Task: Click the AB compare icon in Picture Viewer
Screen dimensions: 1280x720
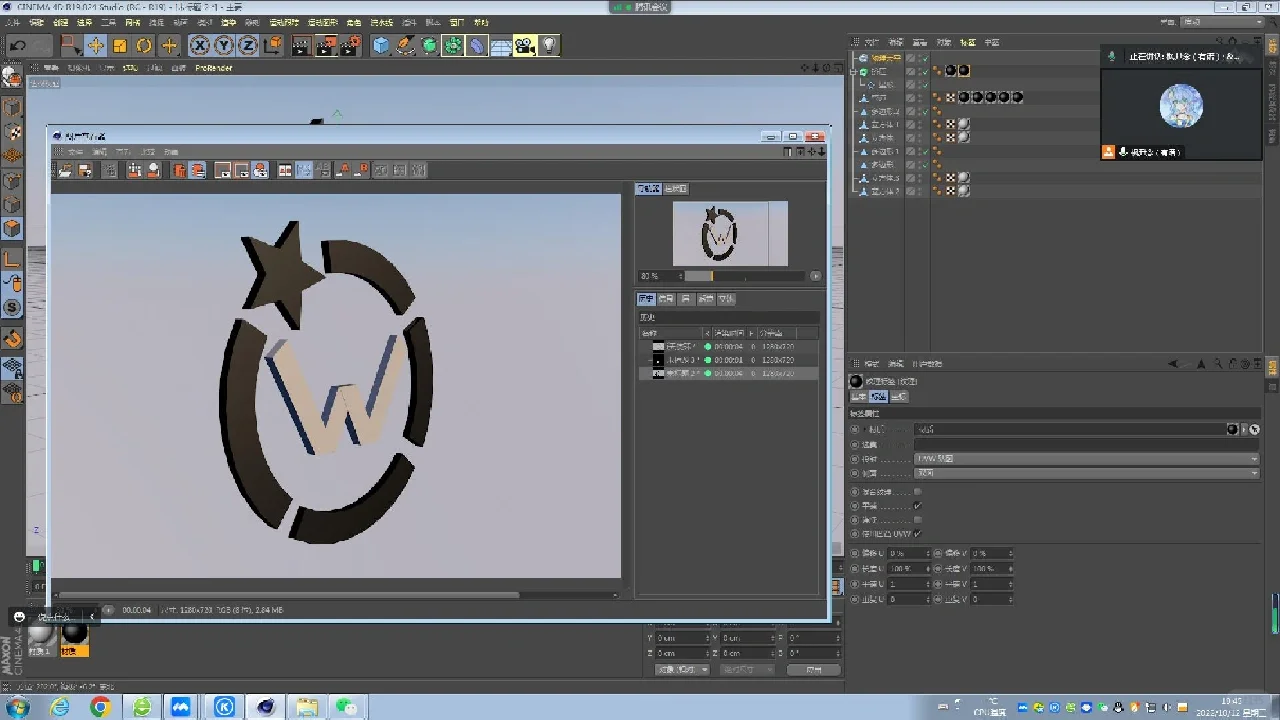Action: coord(285,171)
